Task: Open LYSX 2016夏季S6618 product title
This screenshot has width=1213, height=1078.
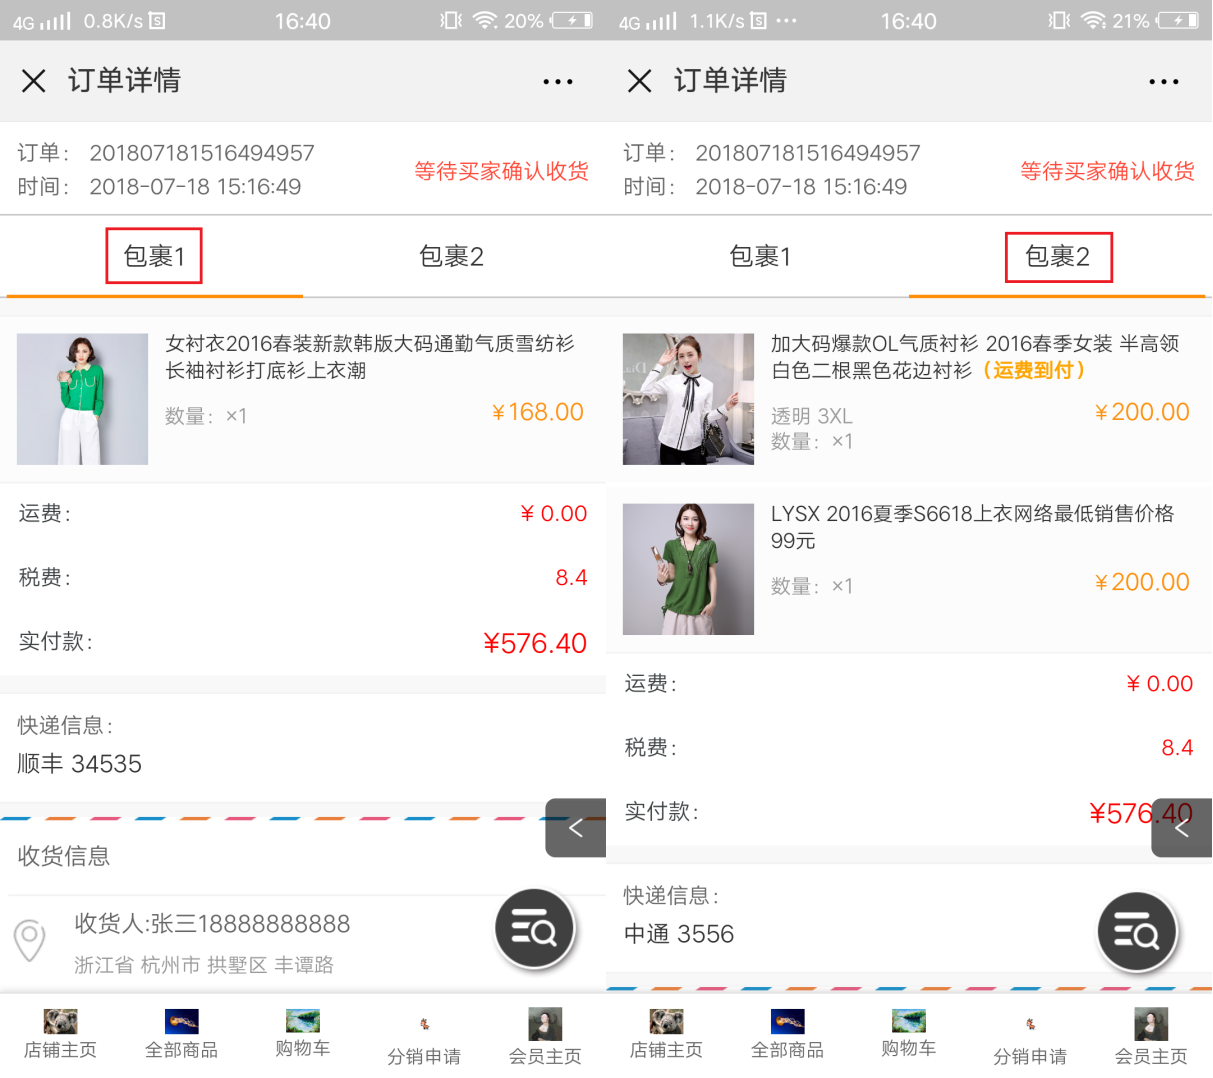Action: [971, 527]
